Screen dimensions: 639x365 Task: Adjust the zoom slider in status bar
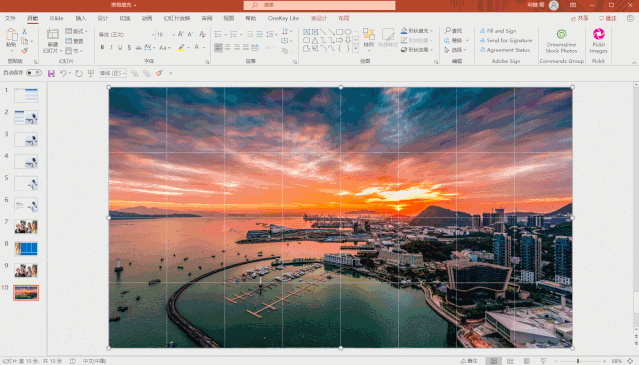pos(577,361)
